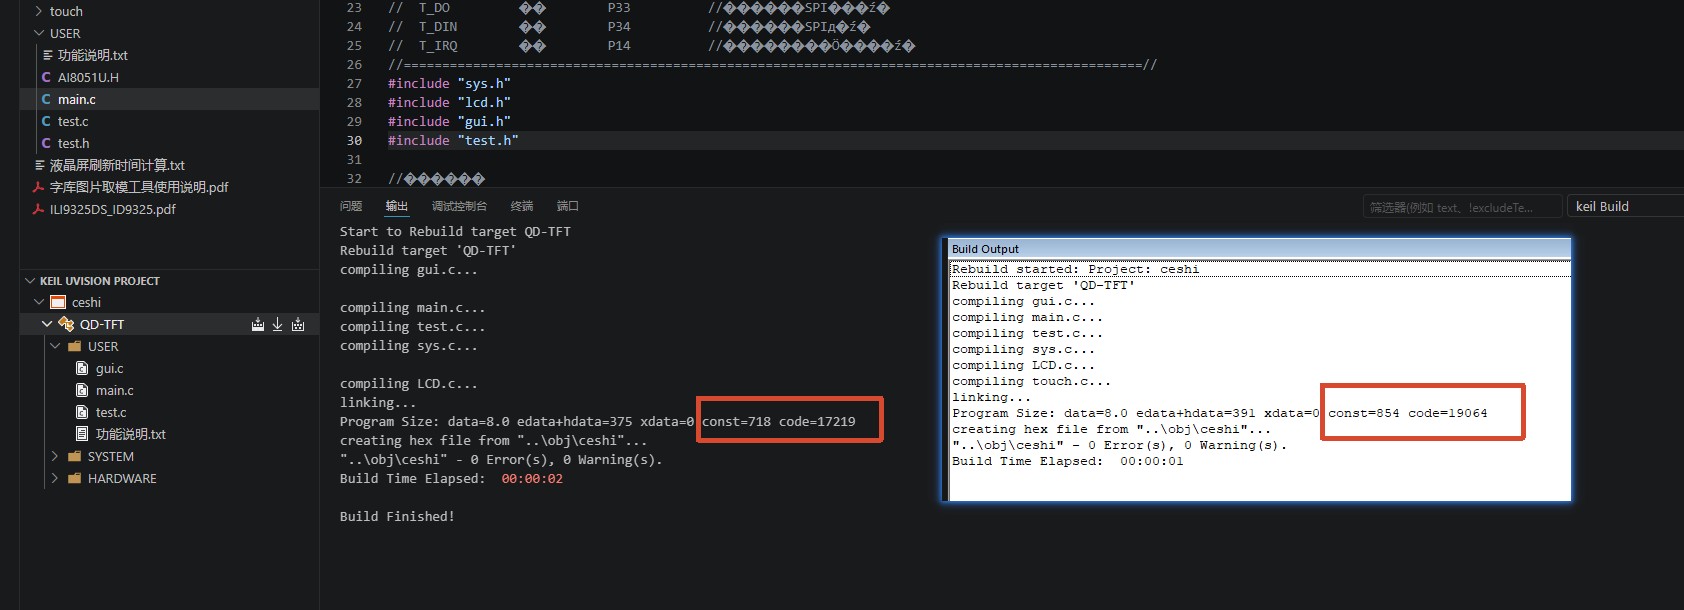Image resolution: width=1684 pixels, height=610 pixels.
Task: Switch to the 问题 panel tab
Action: coord(351,206)
